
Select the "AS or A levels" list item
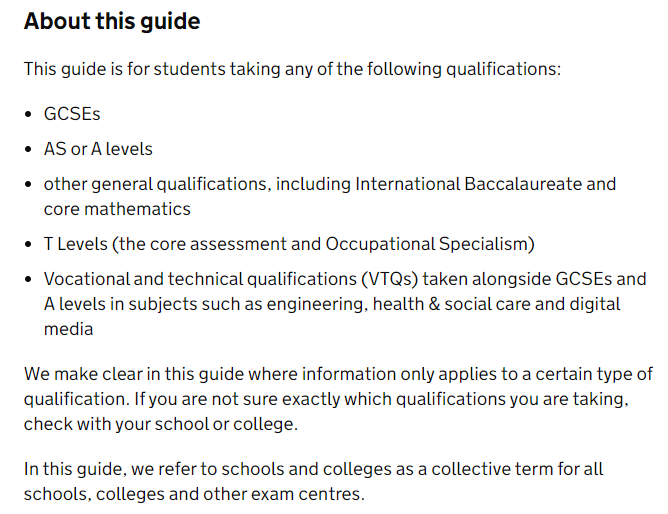point(98,149)
